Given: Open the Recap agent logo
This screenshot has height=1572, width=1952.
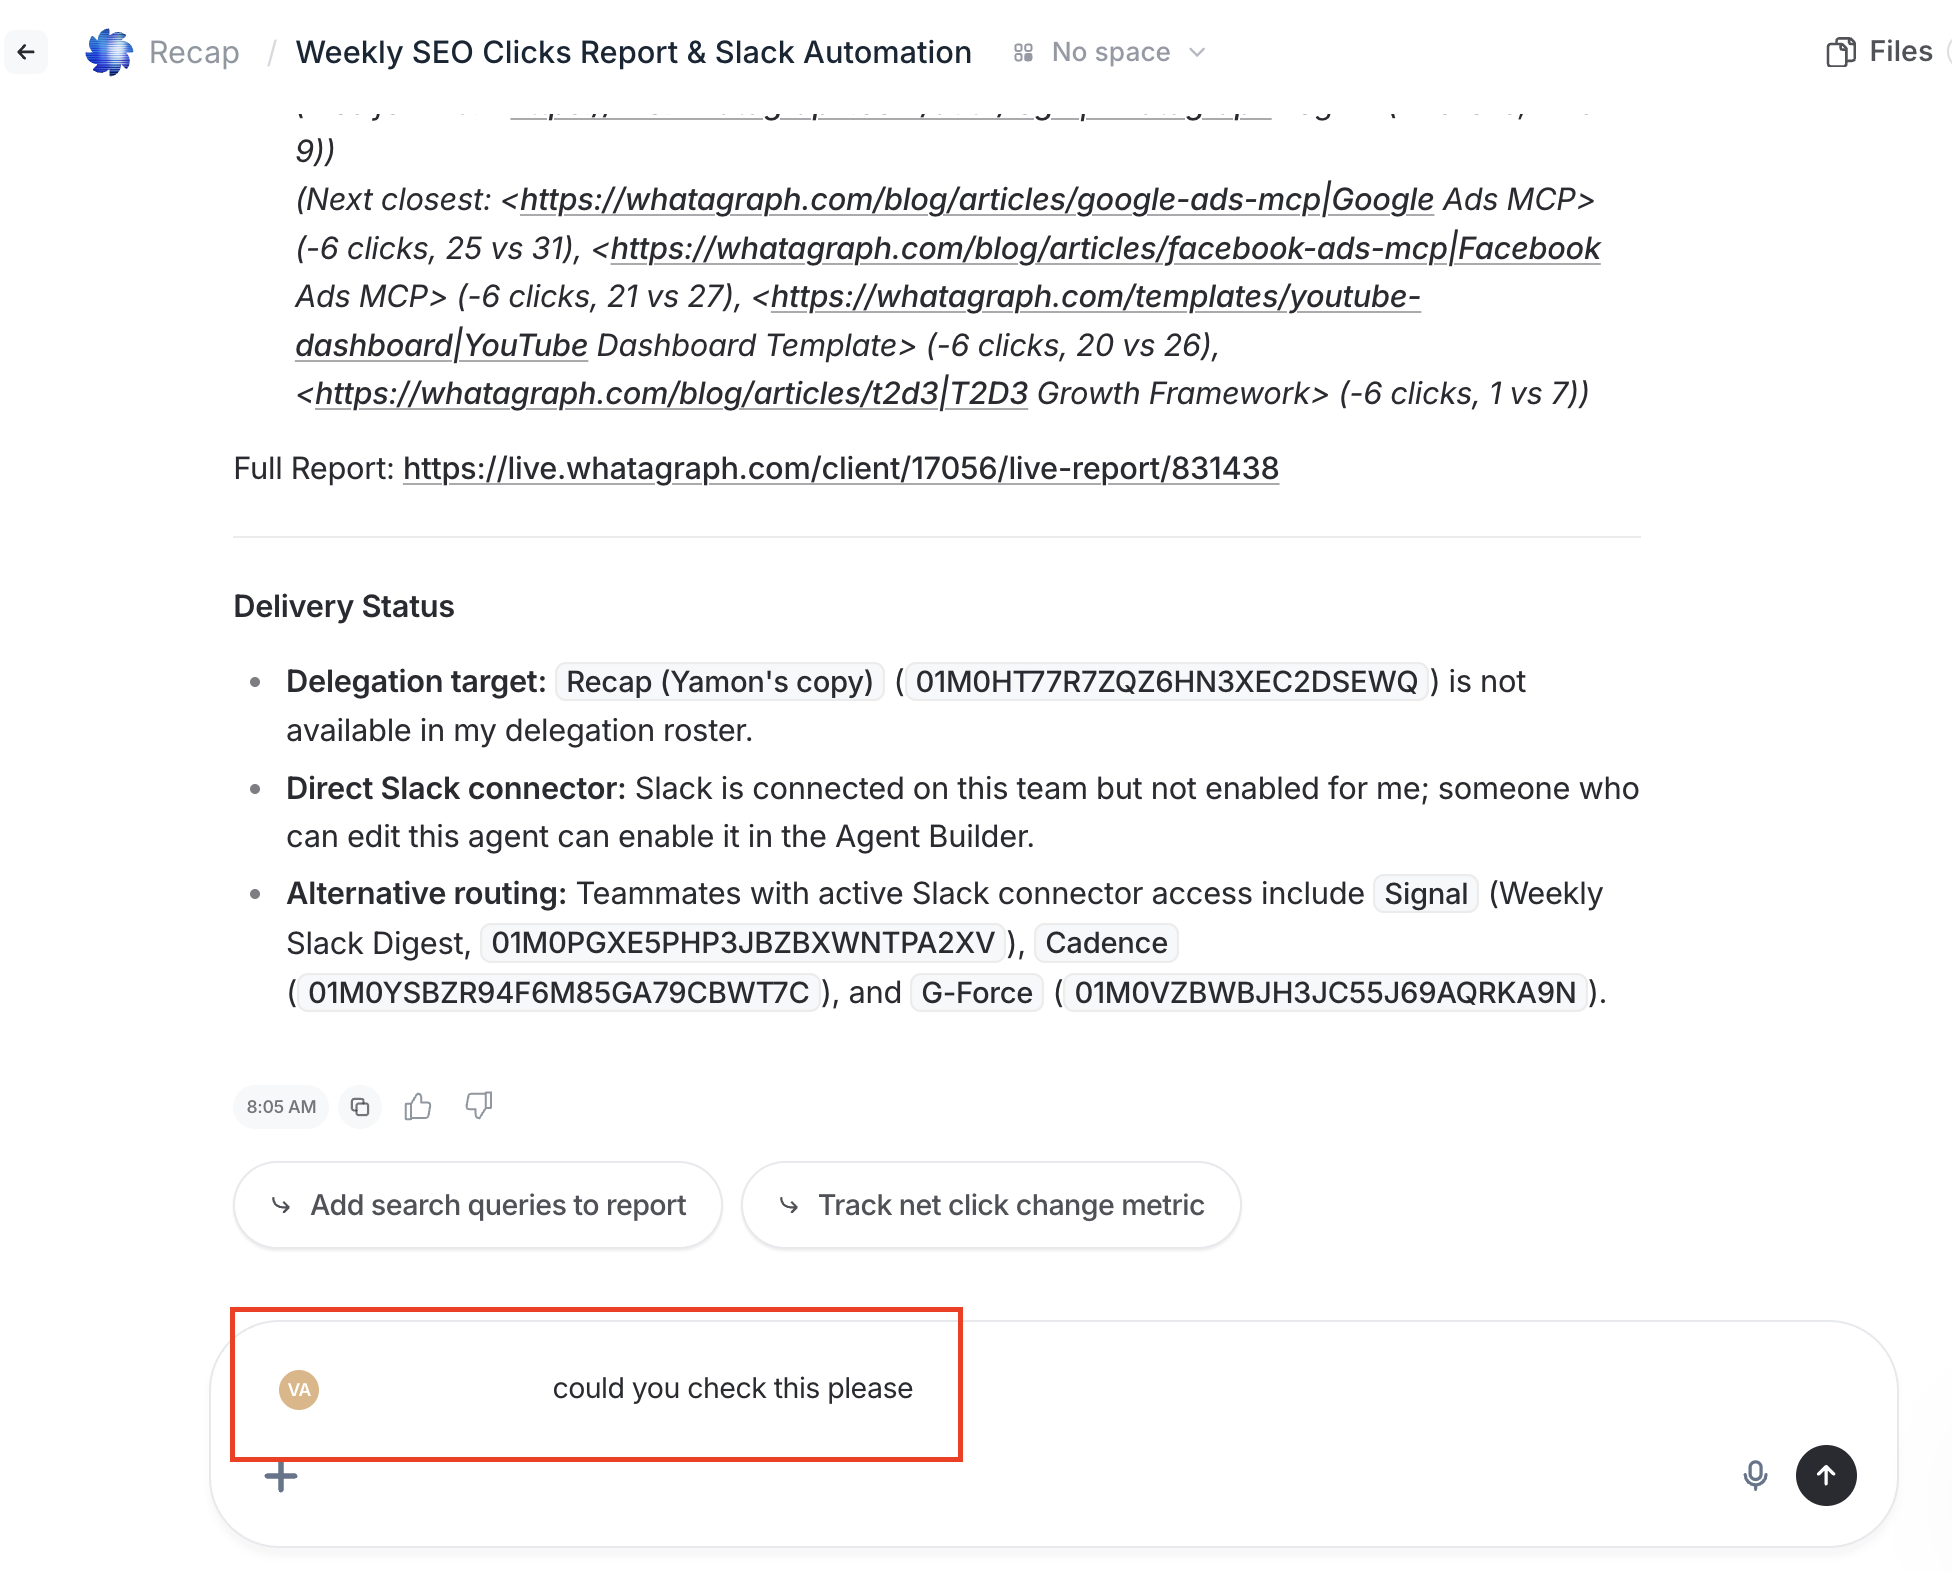Looking at the screenshot, I should pos(109,52).
